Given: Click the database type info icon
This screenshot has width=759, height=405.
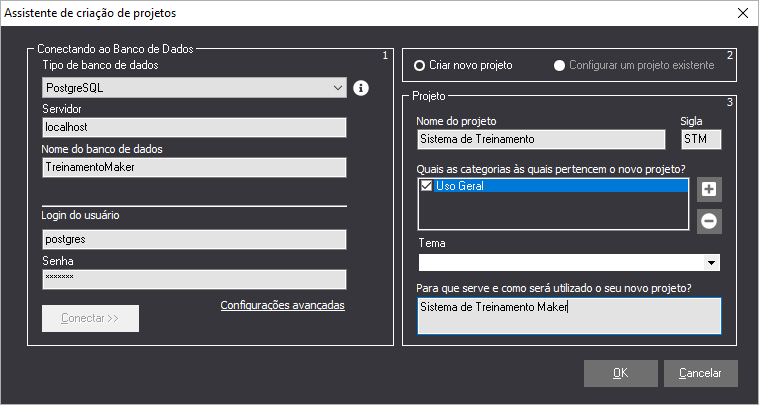Looking at the screenshot, I should 362,88.
